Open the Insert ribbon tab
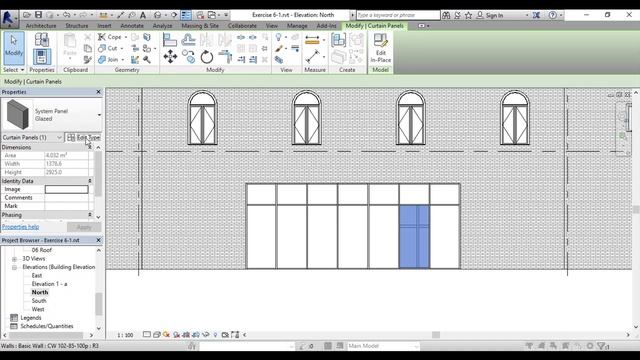Screen dimensions: 640x360 pos(104,26)
